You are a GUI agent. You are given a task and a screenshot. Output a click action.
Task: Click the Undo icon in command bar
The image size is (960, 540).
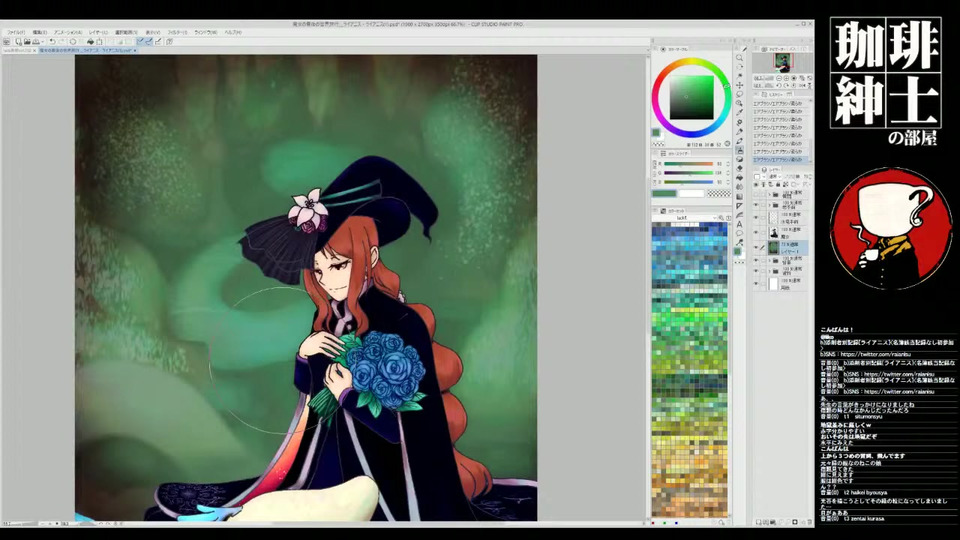tap(53, 42)
